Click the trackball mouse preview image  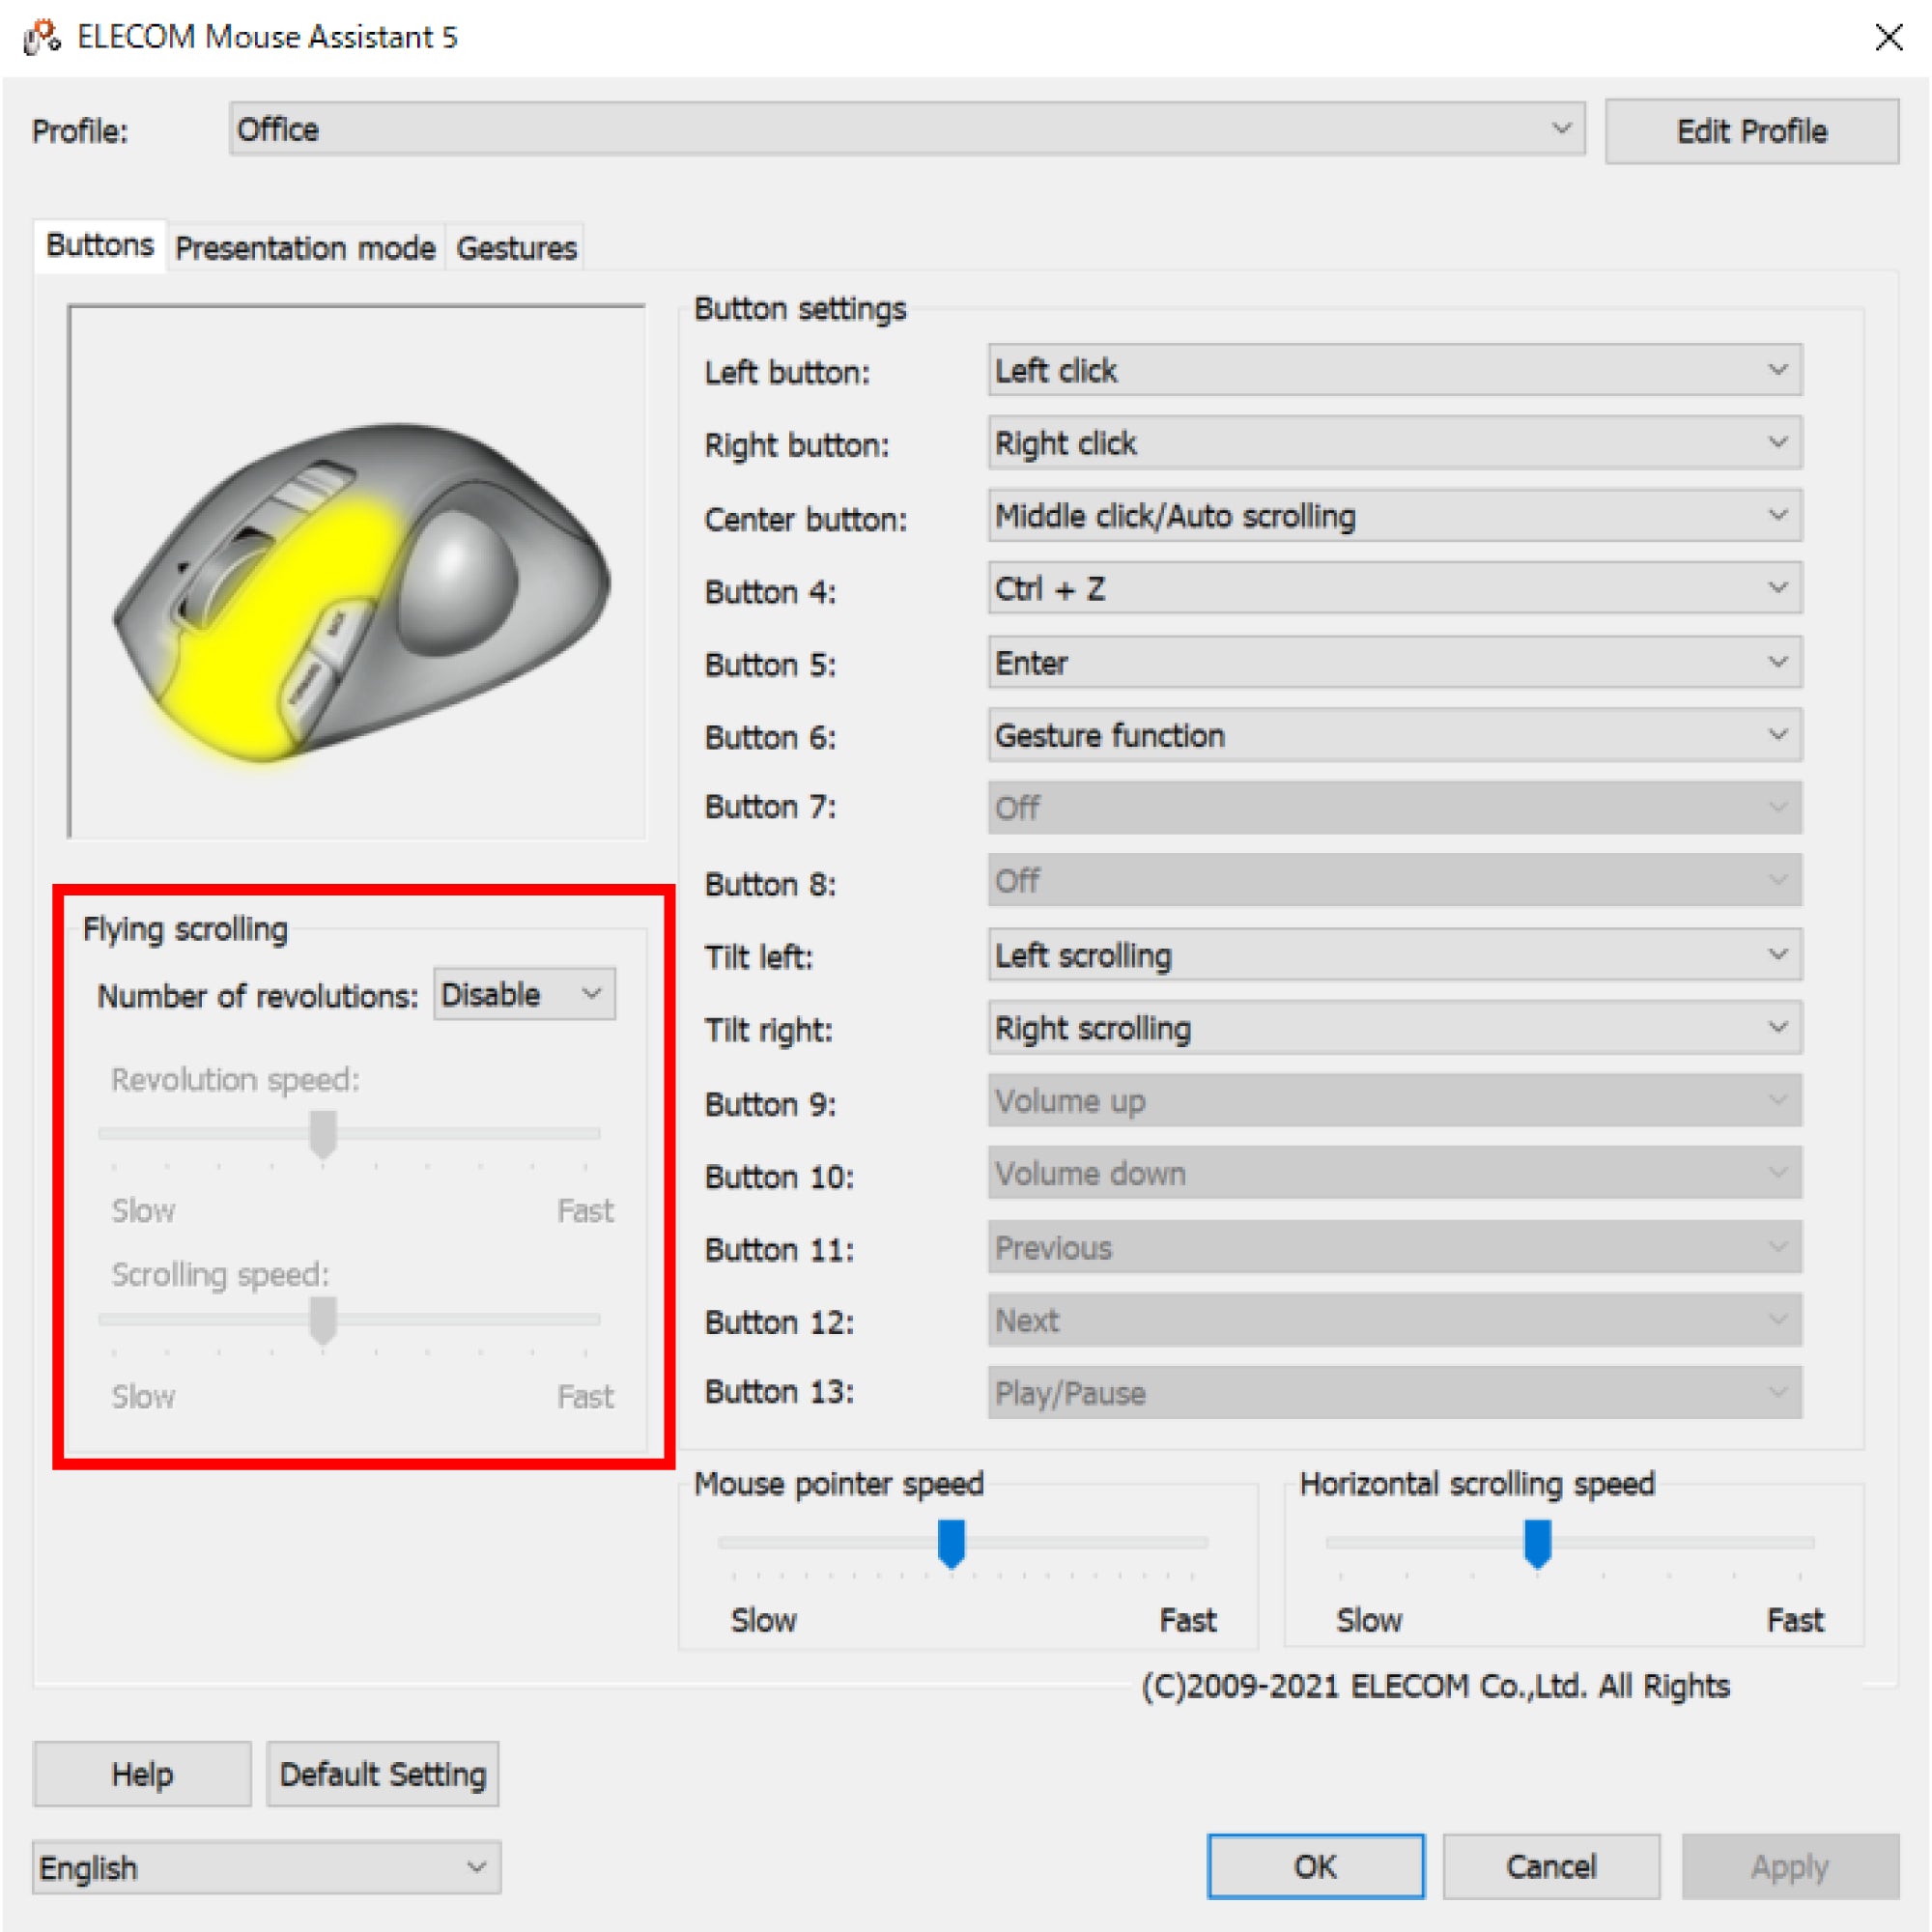357,572
